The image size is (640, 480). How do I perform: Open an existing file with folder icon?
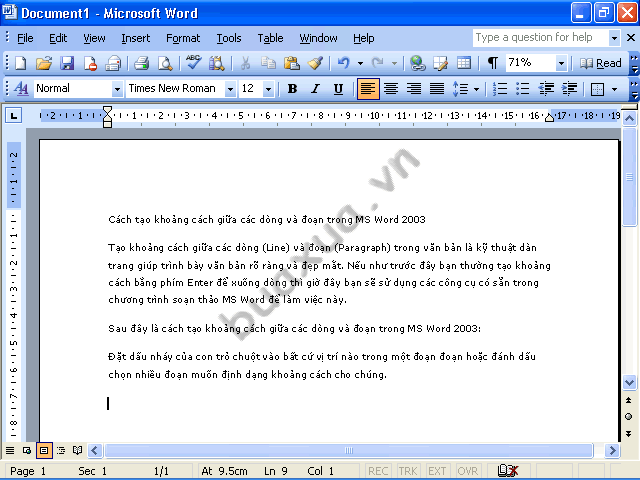[44, 63]
